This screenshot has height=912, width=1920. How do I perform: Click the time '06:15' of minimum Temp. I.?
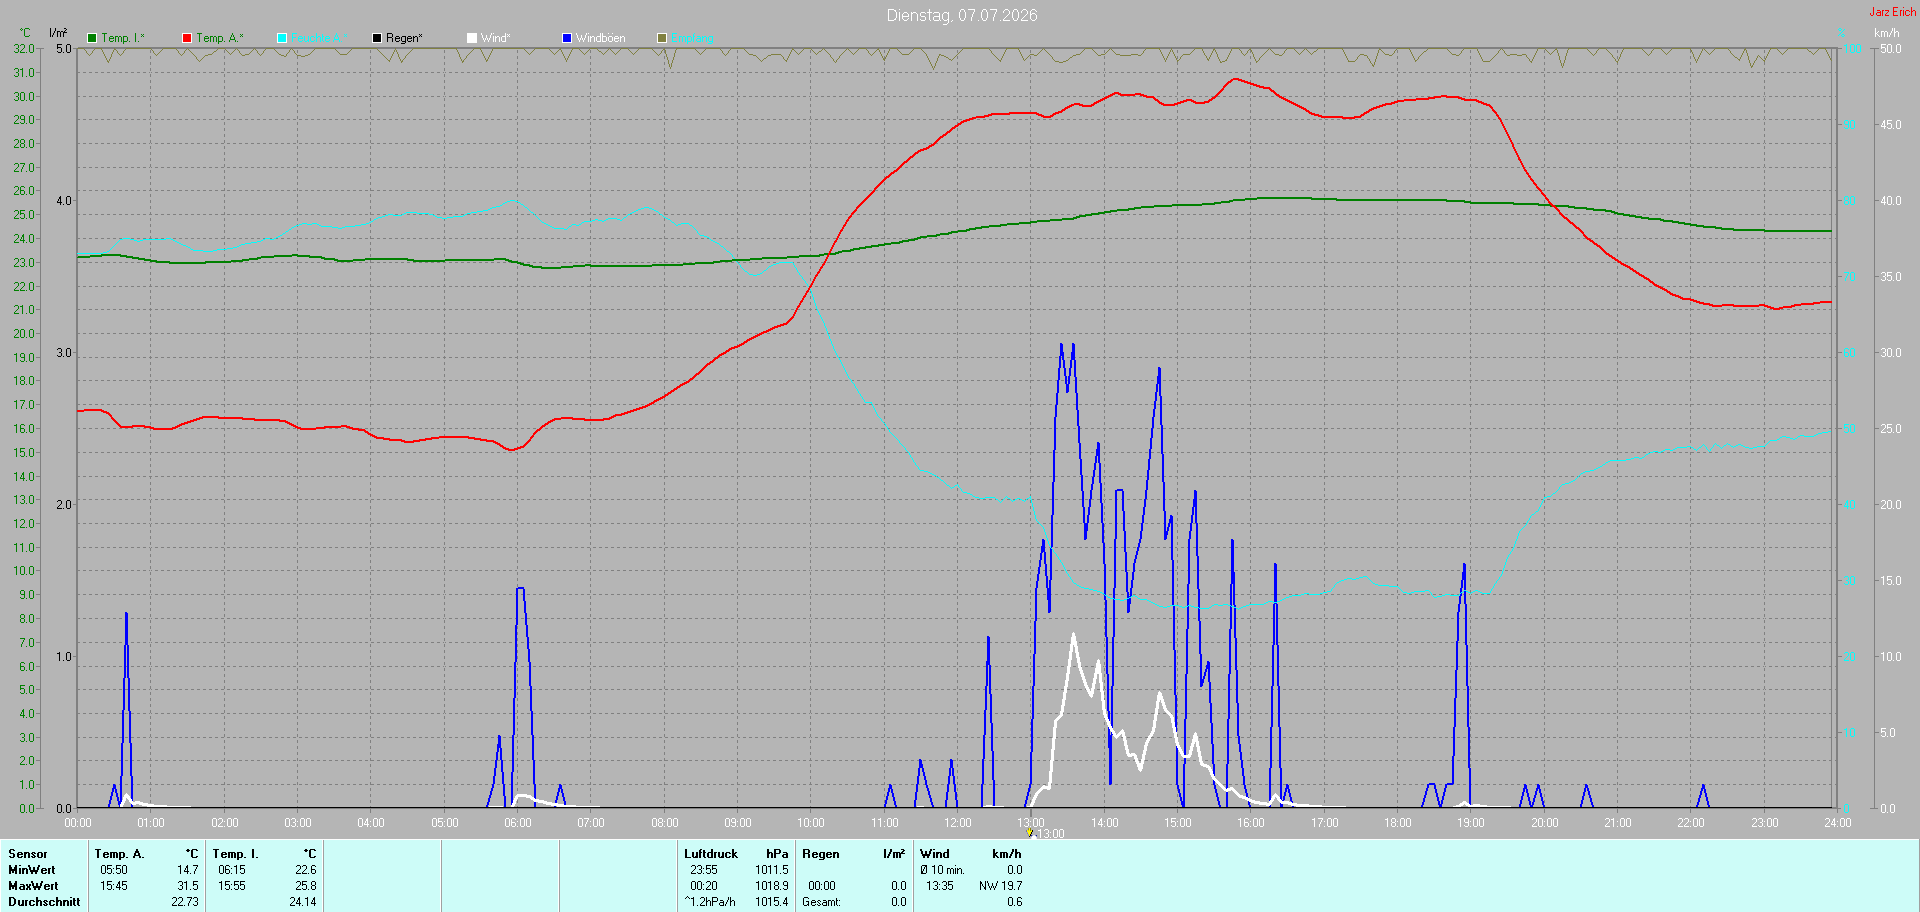(232, 870)
